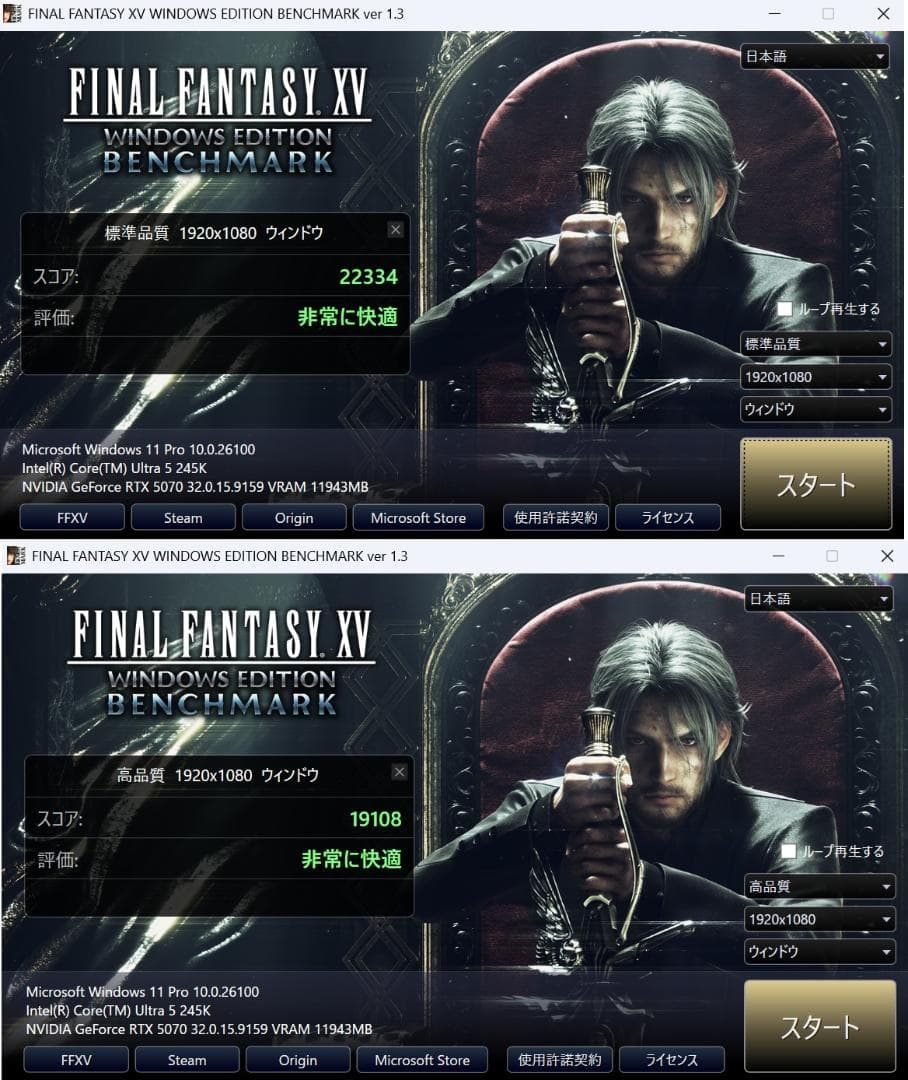
Task: Click the FFXV button in the upper window
Action: [72, 518]
